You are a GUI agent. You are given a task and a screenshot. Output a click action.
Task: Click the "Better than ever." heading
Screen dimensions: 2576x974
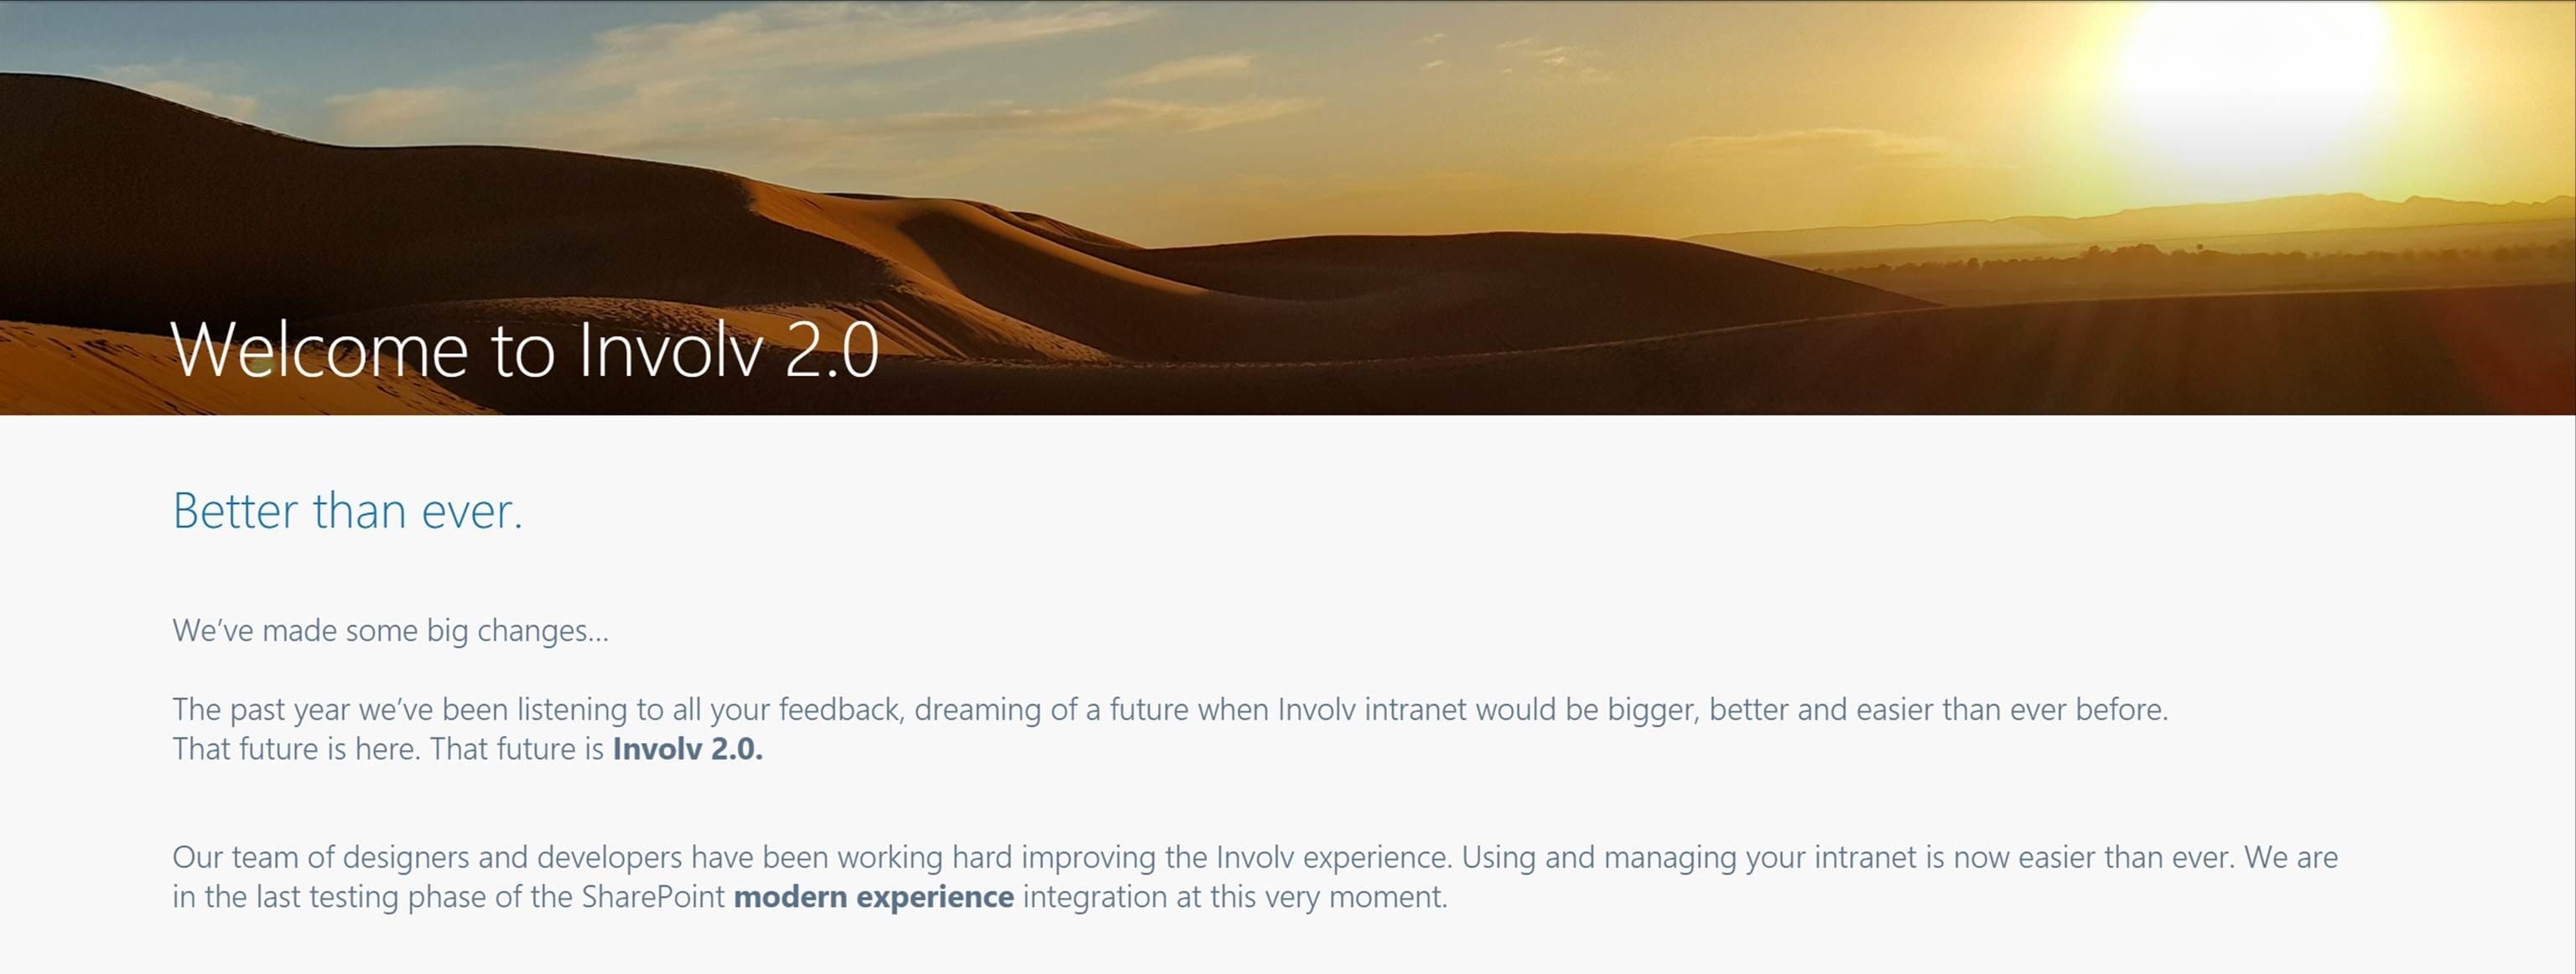347,510
